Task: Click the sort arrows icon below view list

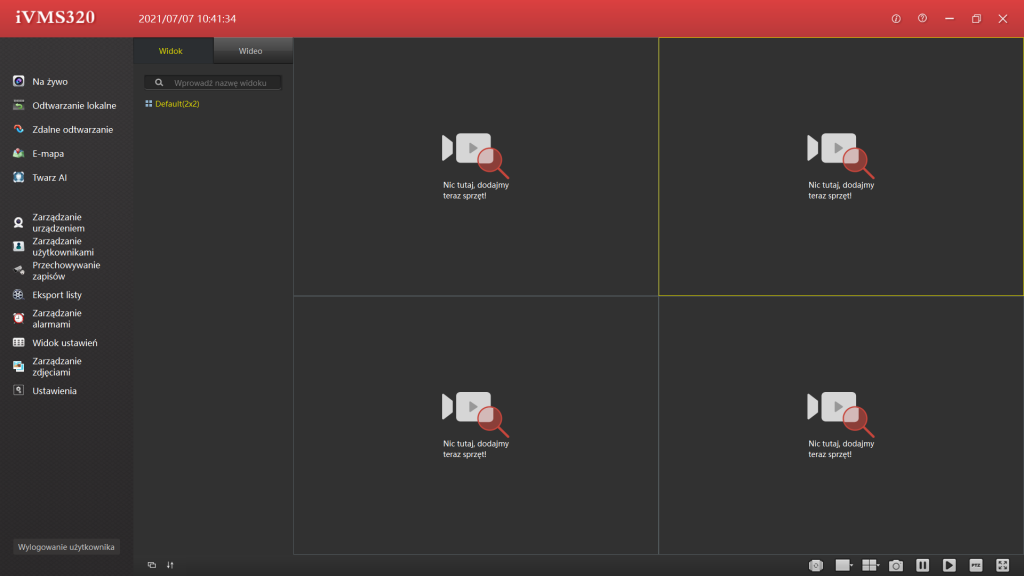Action: [170, 565]
